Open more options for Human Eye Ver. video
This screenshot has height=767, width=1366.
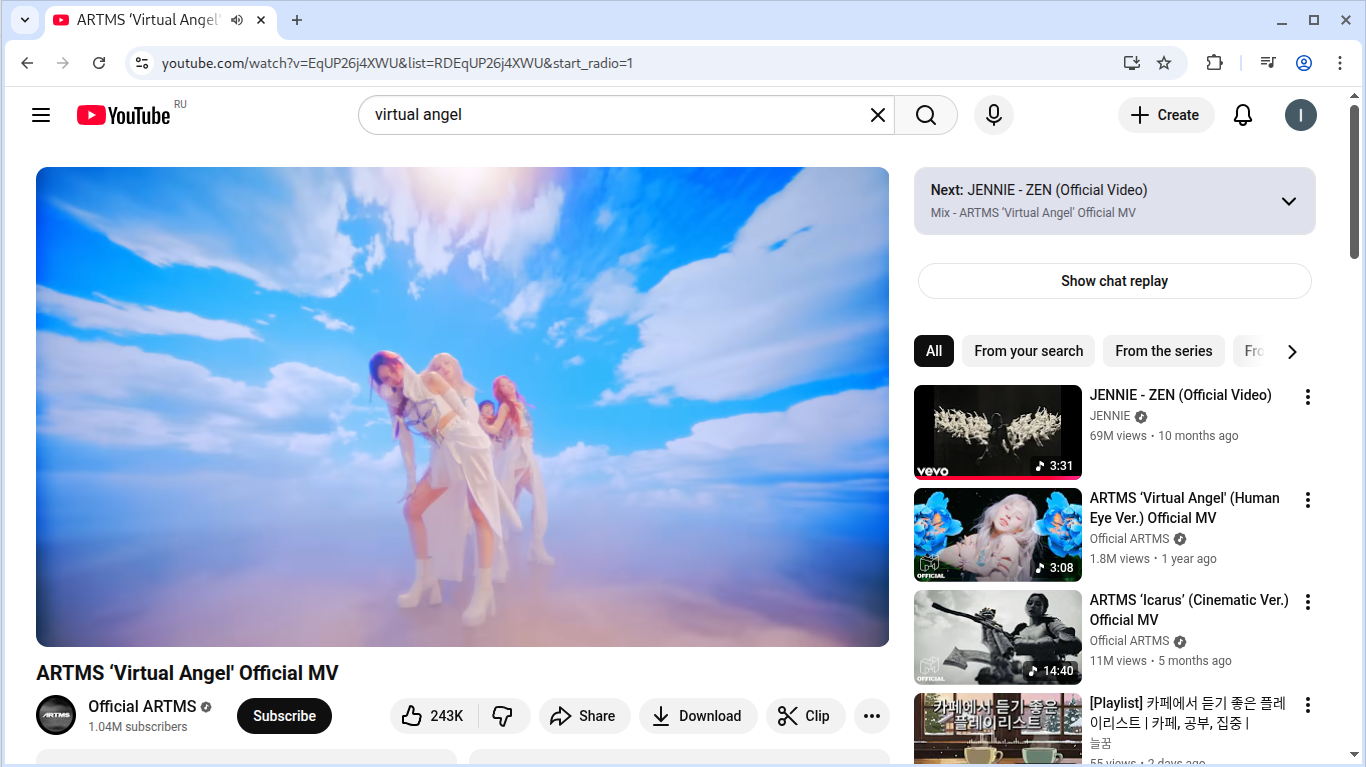(1307, 500)
